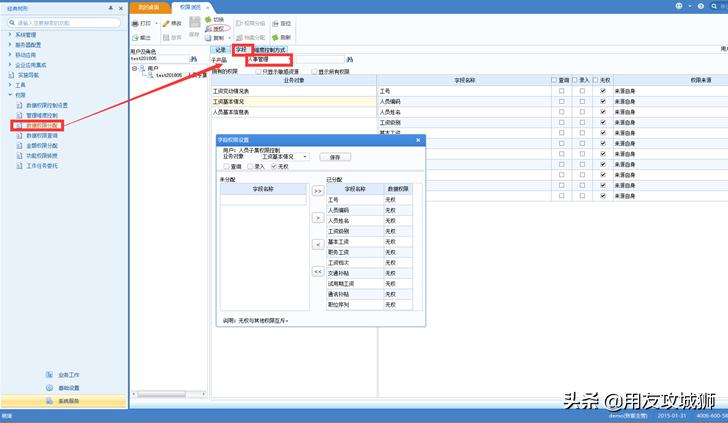Switch to the 记录 tab
This screenshot has width=728, height=423.
[221, 50]
